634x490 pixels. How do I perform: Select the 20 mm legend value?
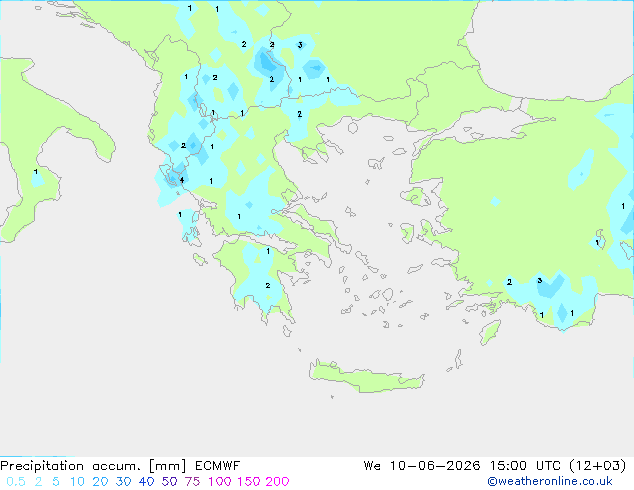(x=100, y=482)
